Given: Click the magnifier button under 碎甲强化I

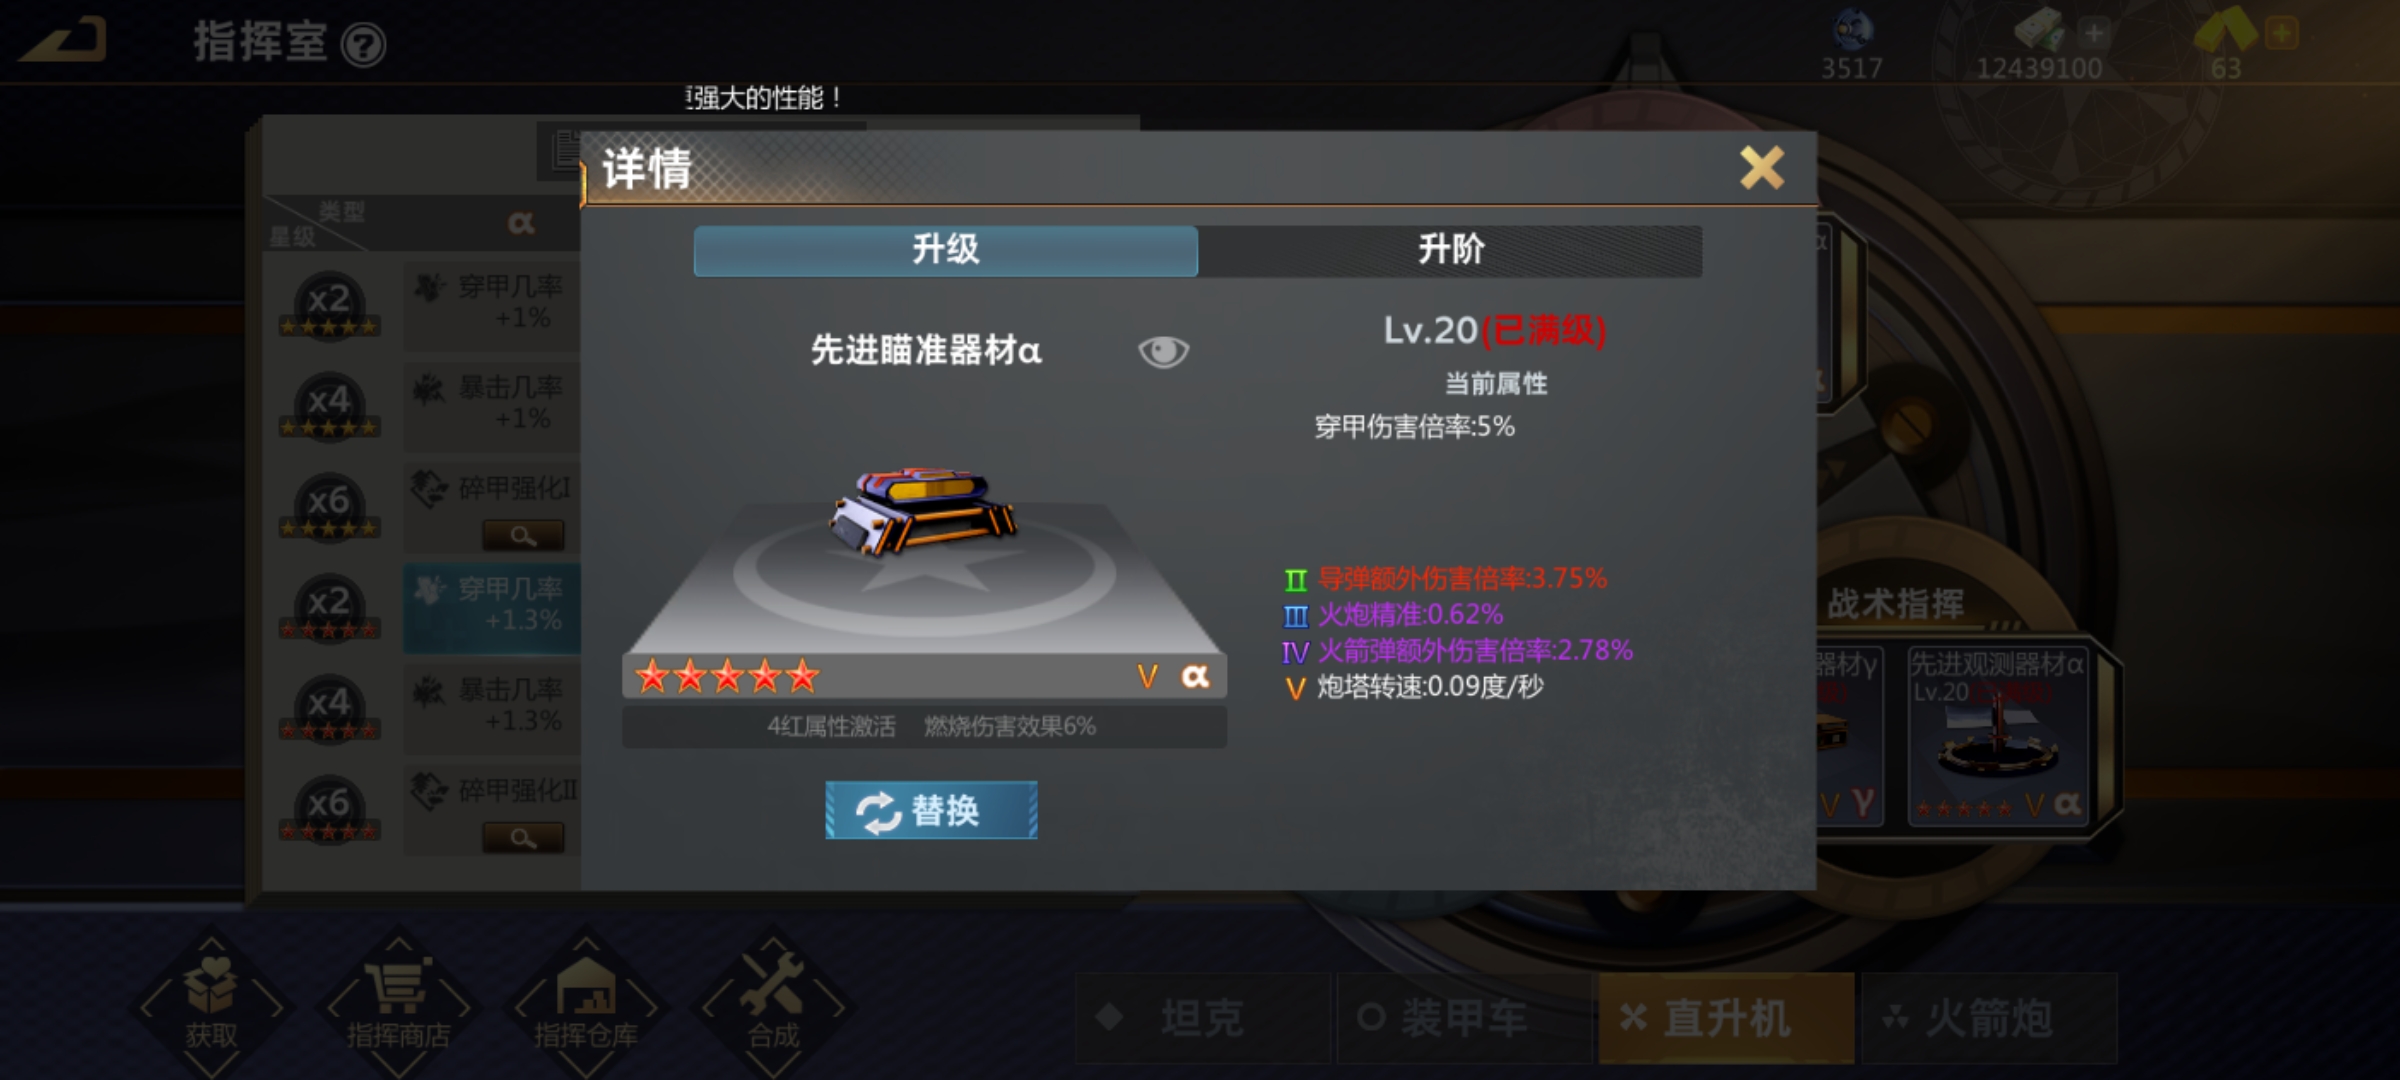Looking at the screenshot, I should click(523, 535).
